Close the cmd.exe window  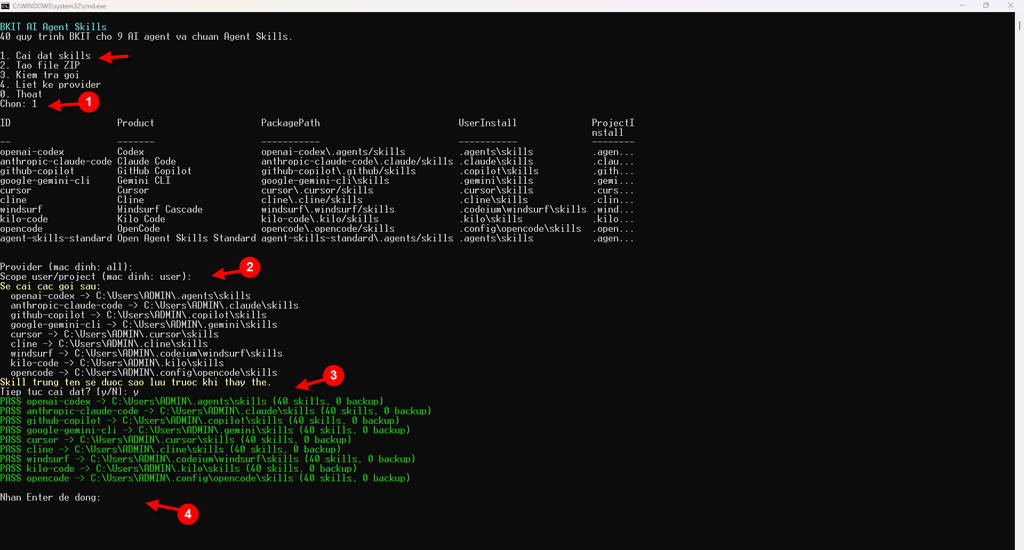[x=1009, y=5]
